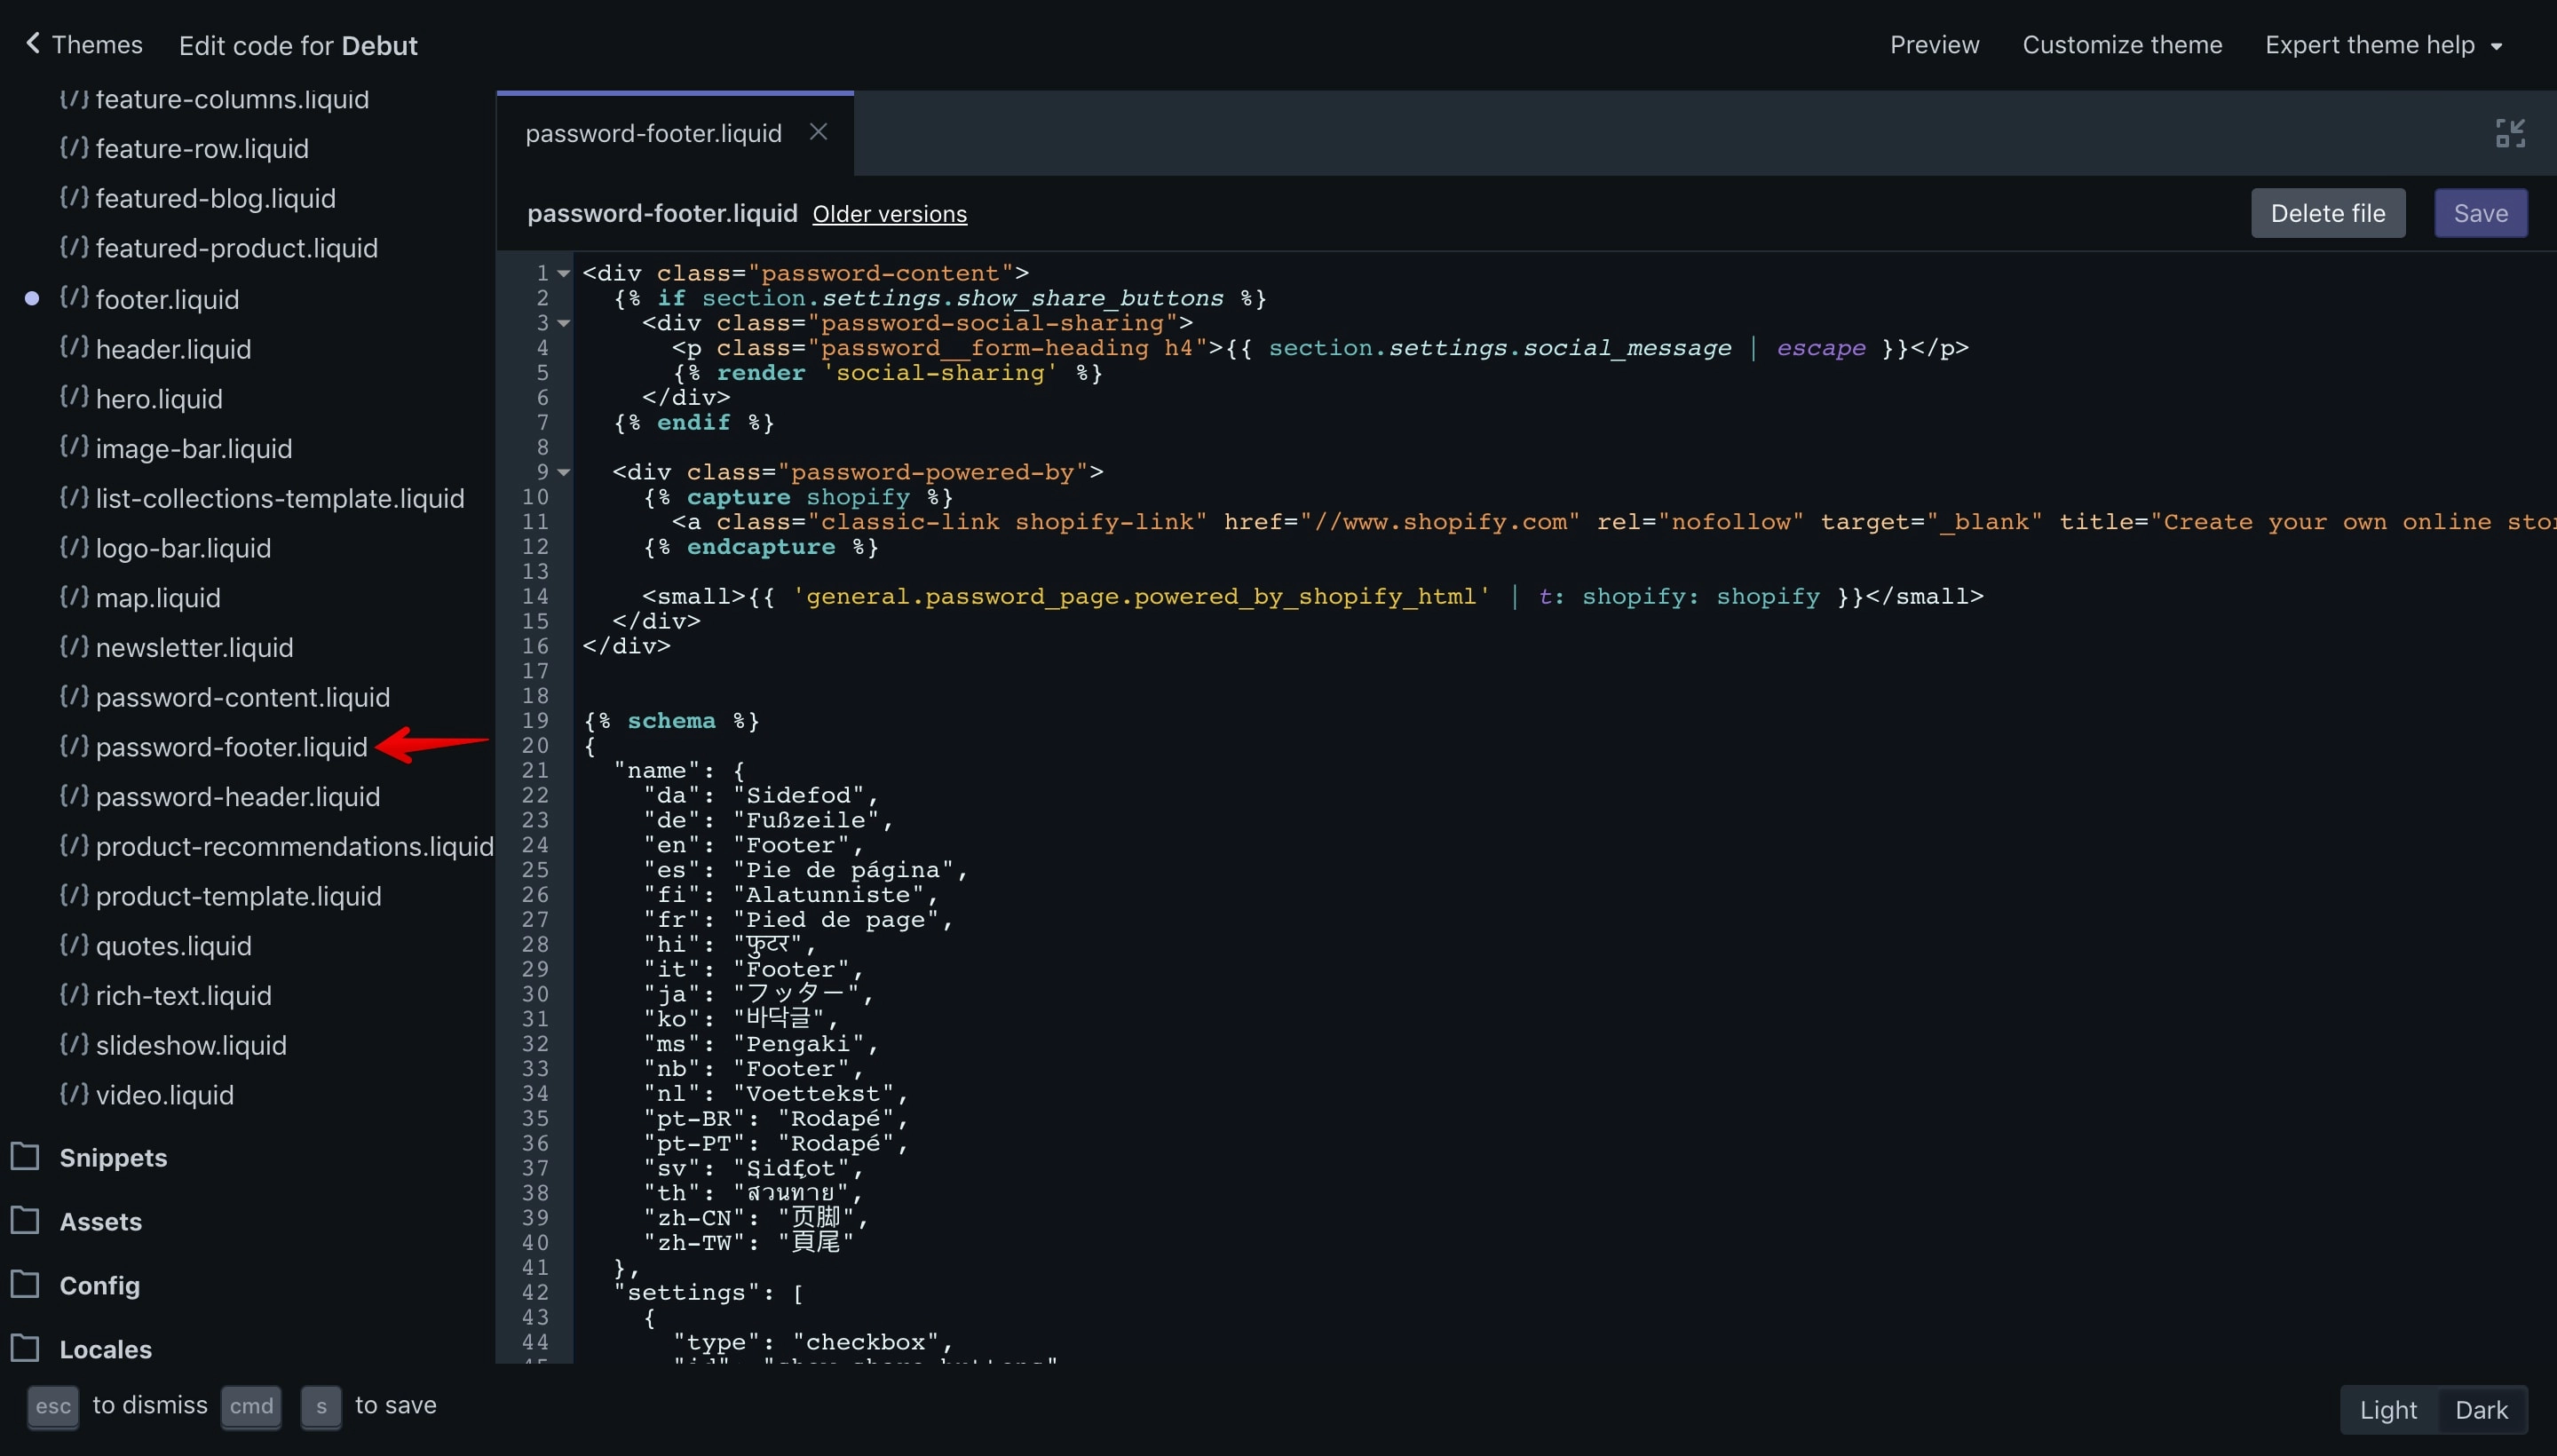
Task: Open feature-columns.liquid file
Action: 232,99
